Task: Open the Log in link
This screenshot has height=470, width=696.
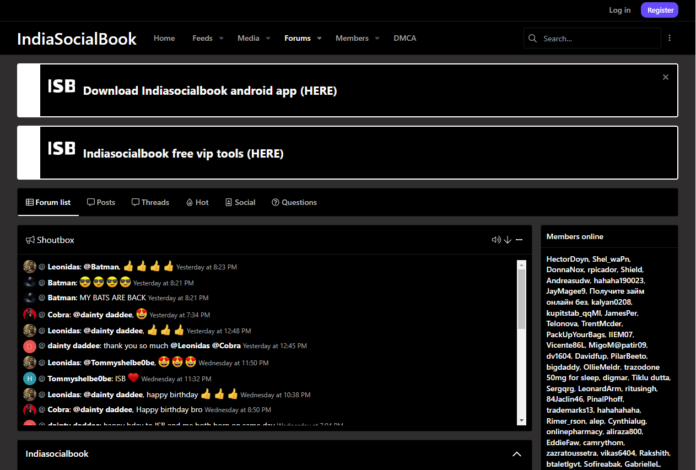Action: pos(619,10)
